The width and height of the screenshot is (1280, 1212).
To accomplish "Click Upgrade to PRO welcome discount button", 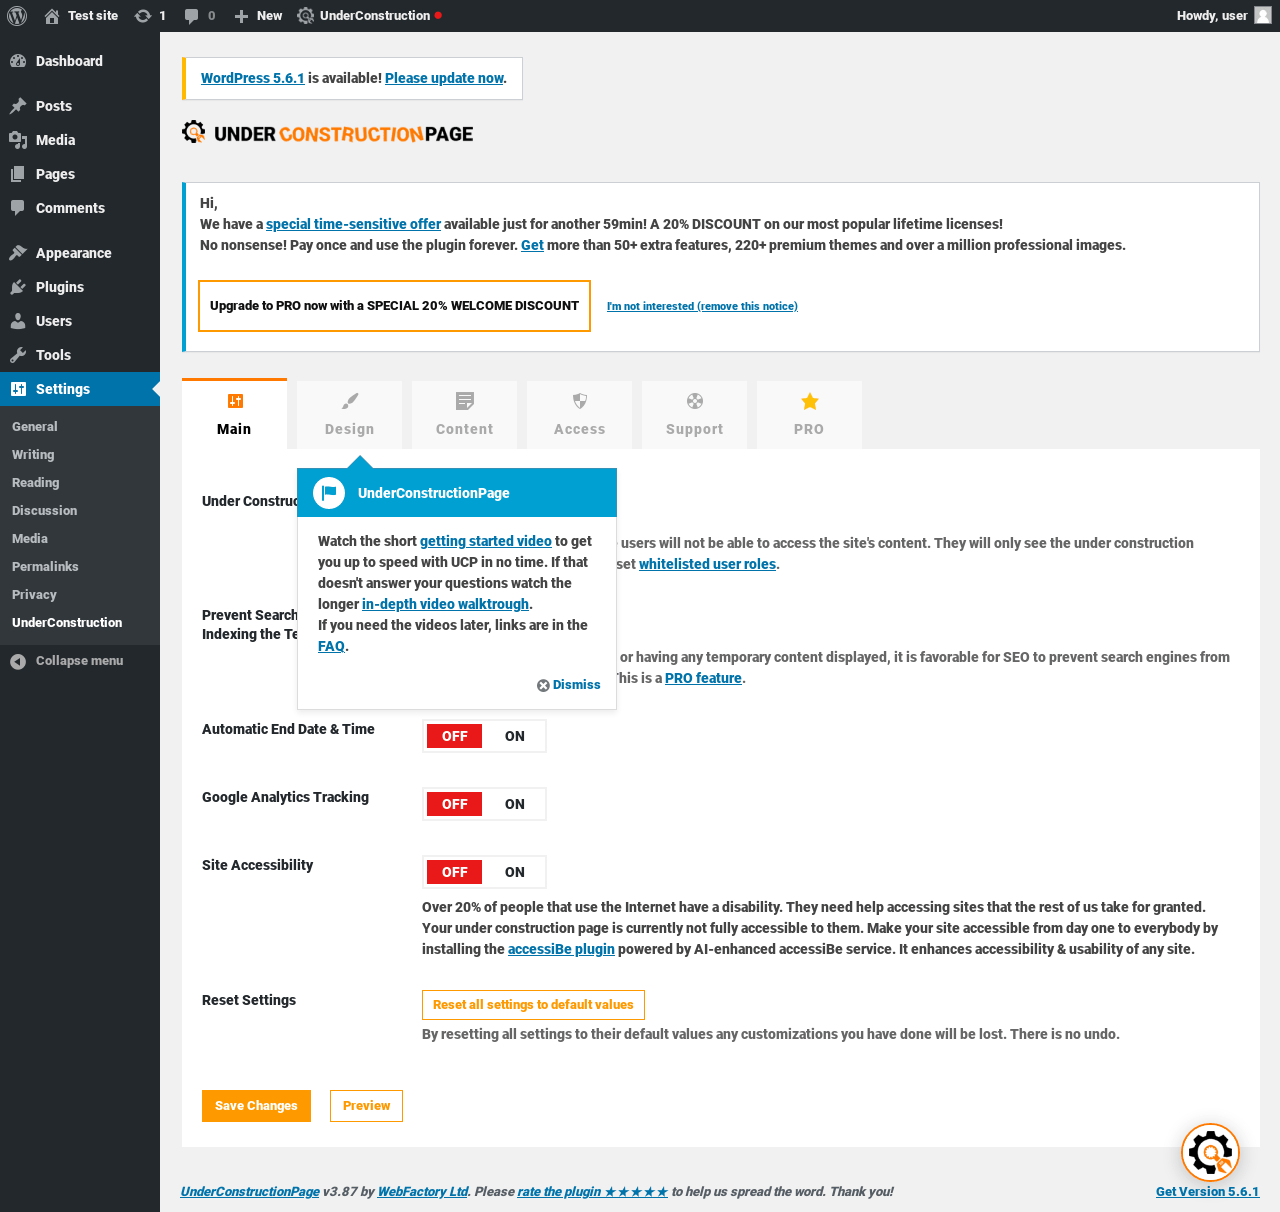I will pos(394,306).
